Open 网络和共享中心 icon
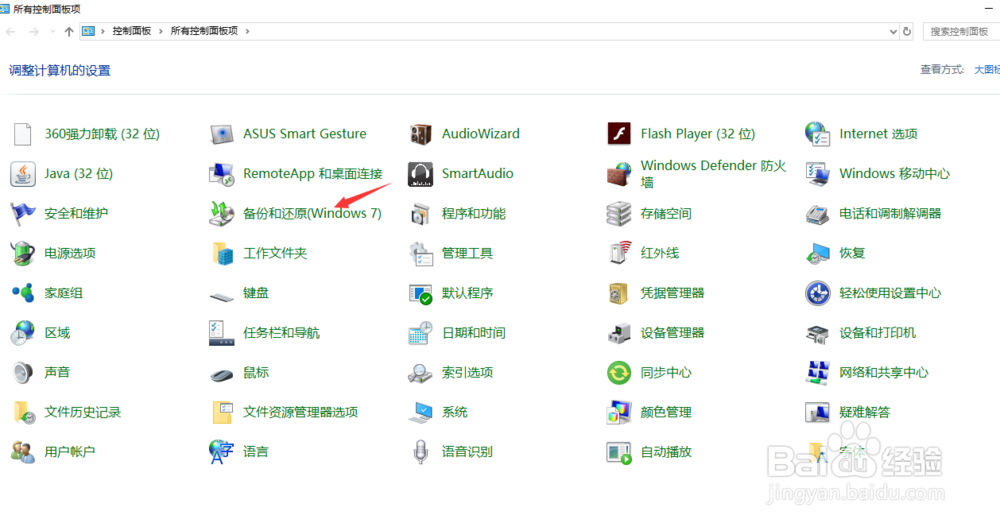Screen dimensions: 1000x527 click(x=818, y=373)
